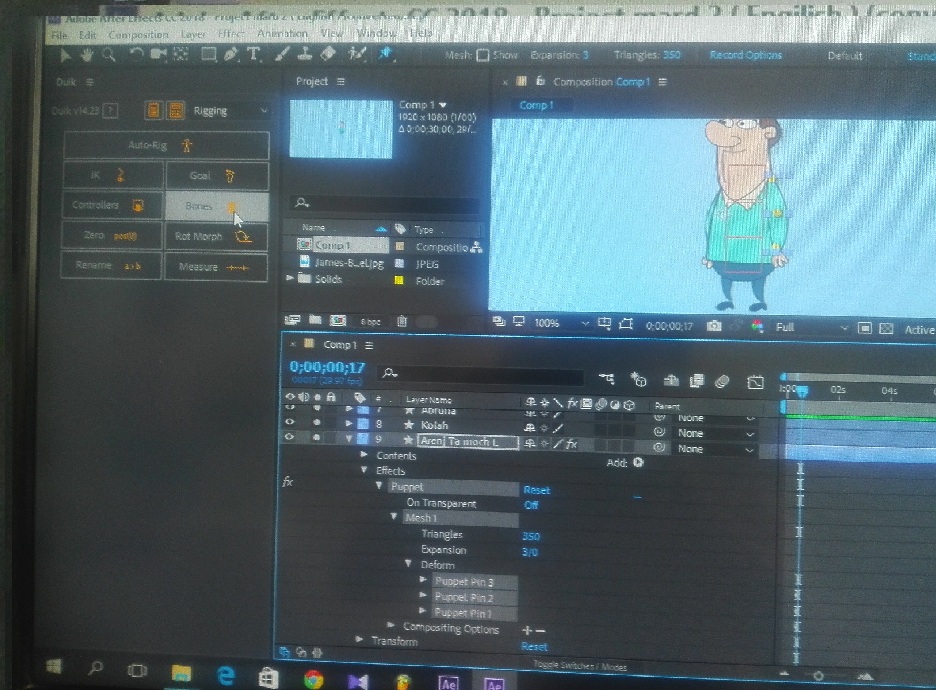The height and width of the screenshot is (690, 936).
Task: Open the File menu
Action: (x=59, y=35)
